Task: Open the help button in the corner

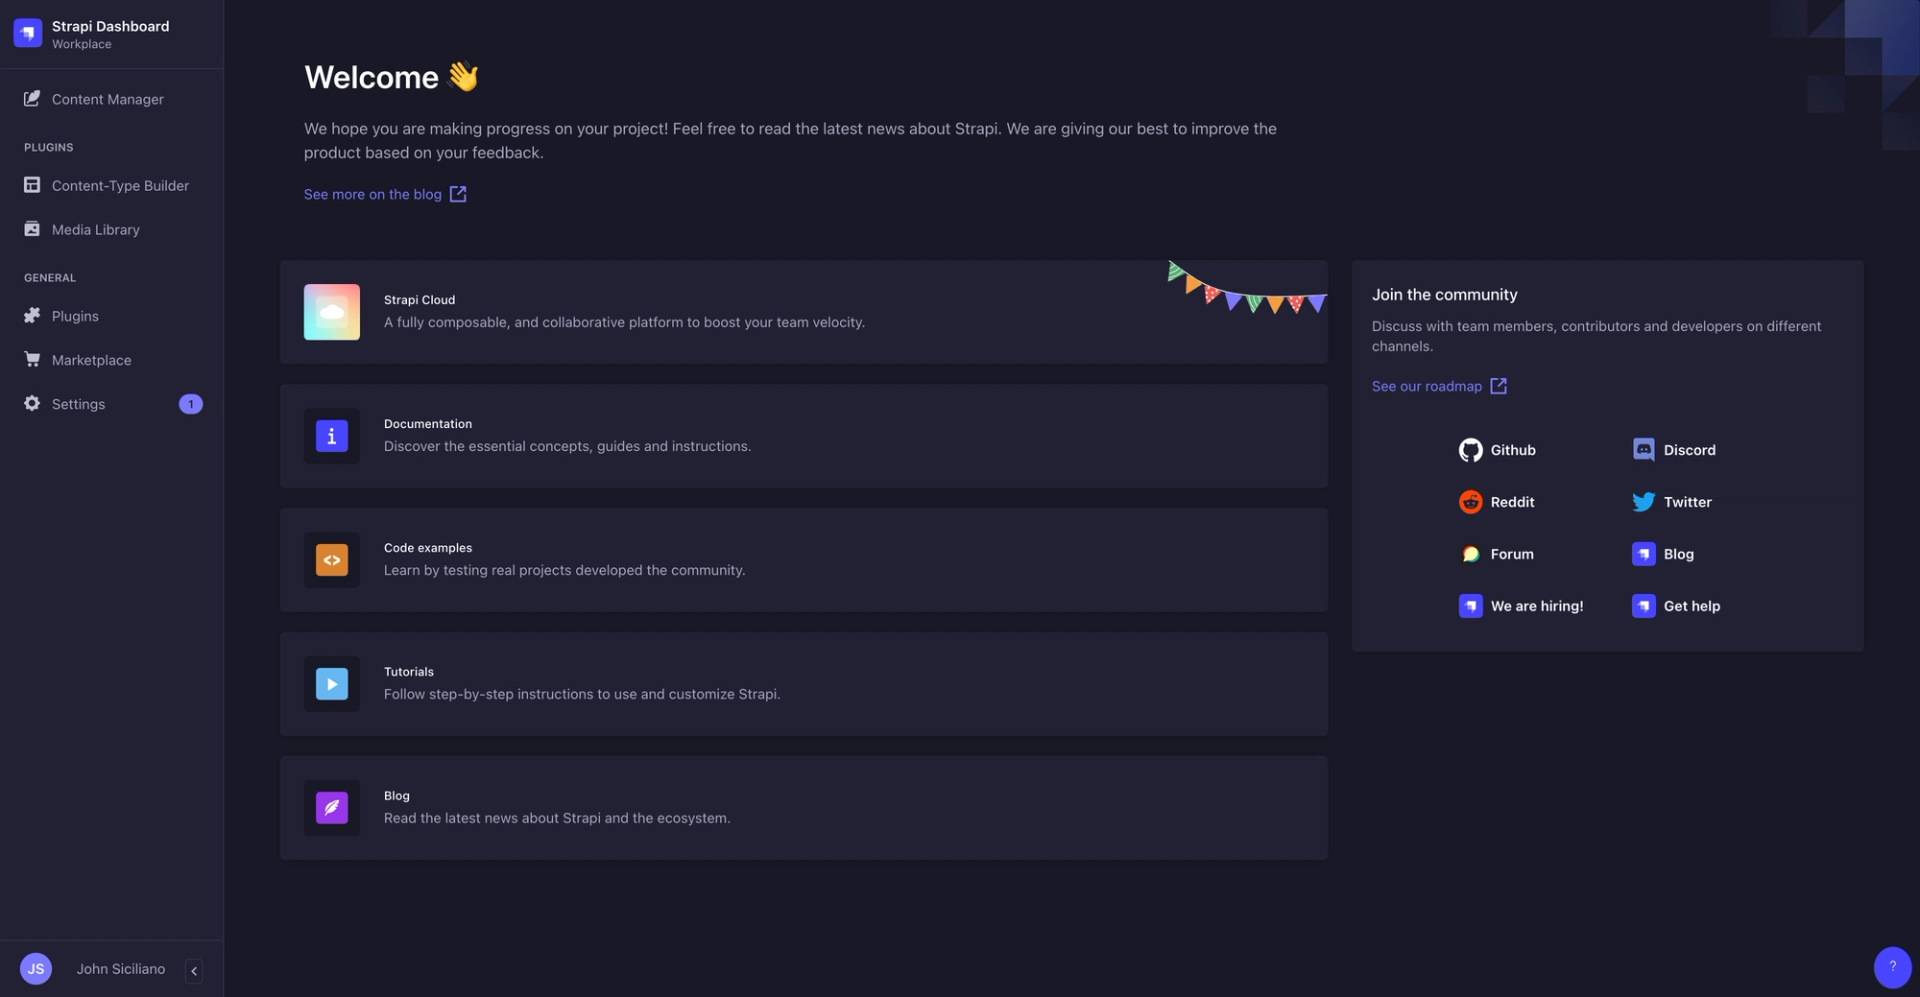Action: click(x=1891, y=966)
